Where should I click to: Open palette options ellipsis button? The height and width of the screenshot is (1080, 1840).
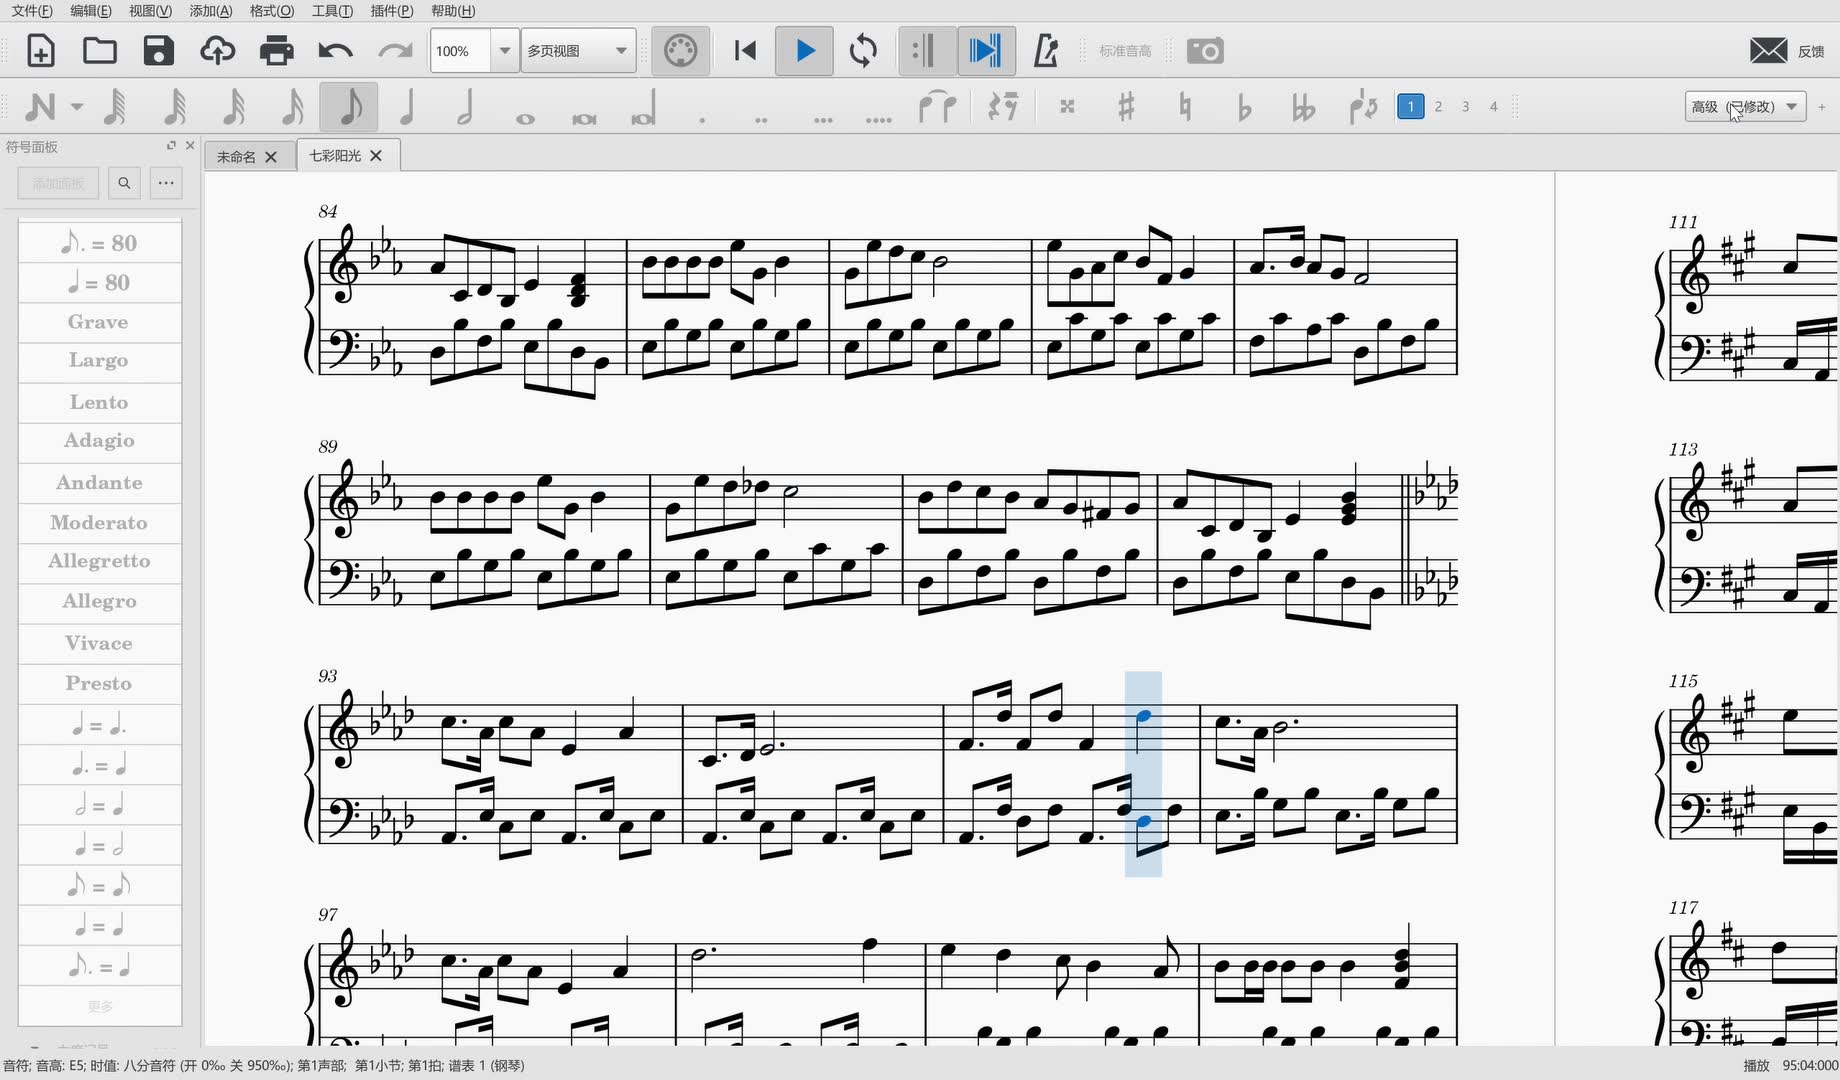click(166, 183)
